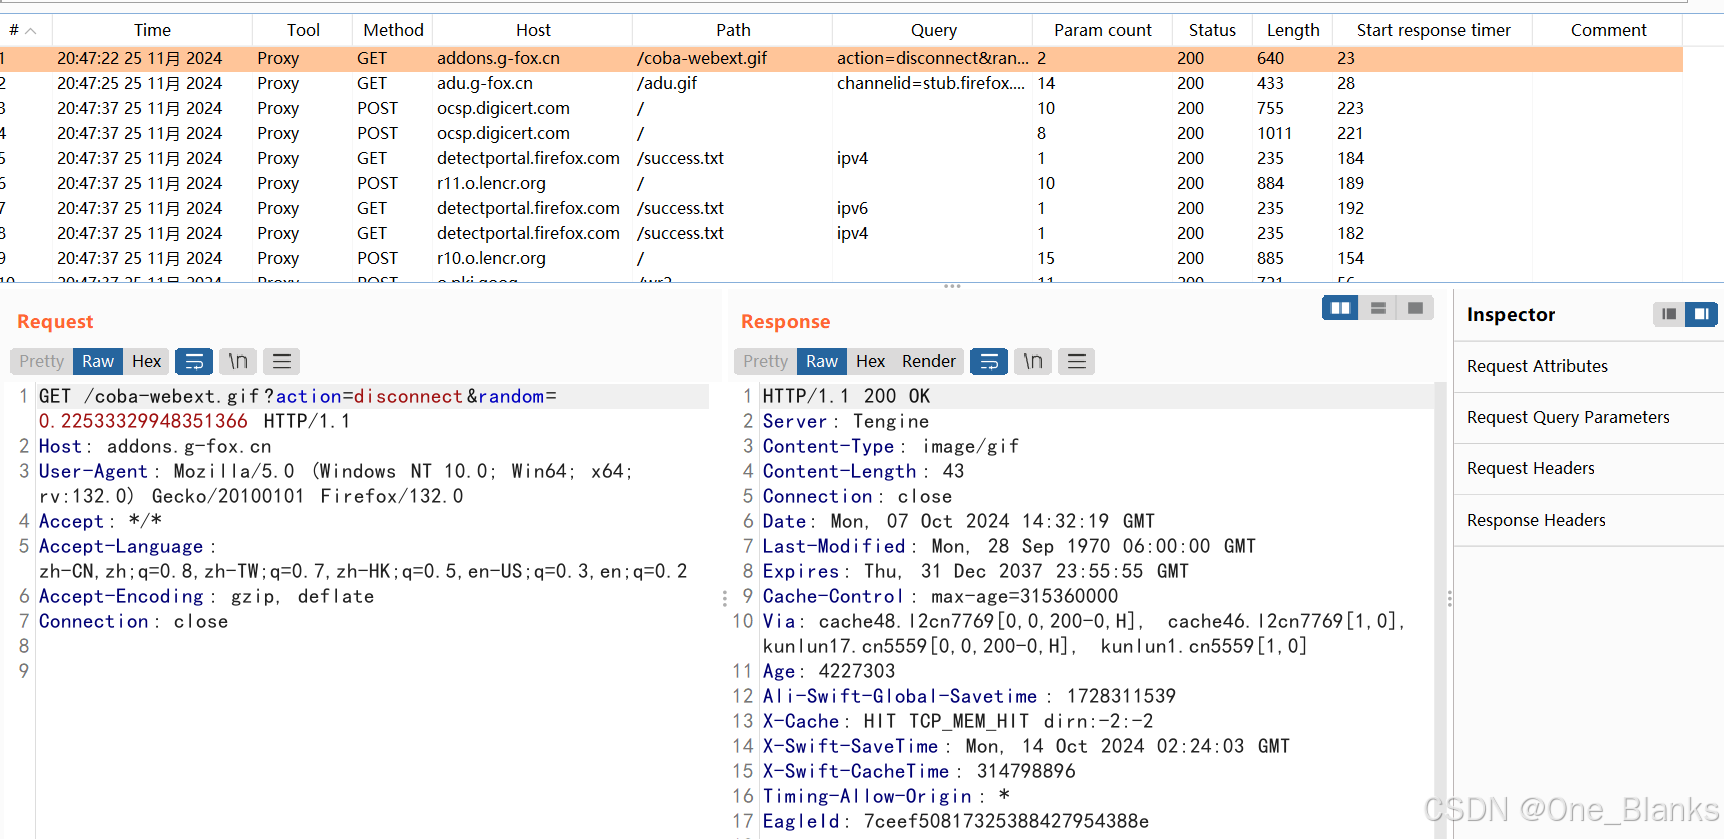Toggle word wrap in Request panel
Screen dimensions: 1724x839
[x=195, y=361]
